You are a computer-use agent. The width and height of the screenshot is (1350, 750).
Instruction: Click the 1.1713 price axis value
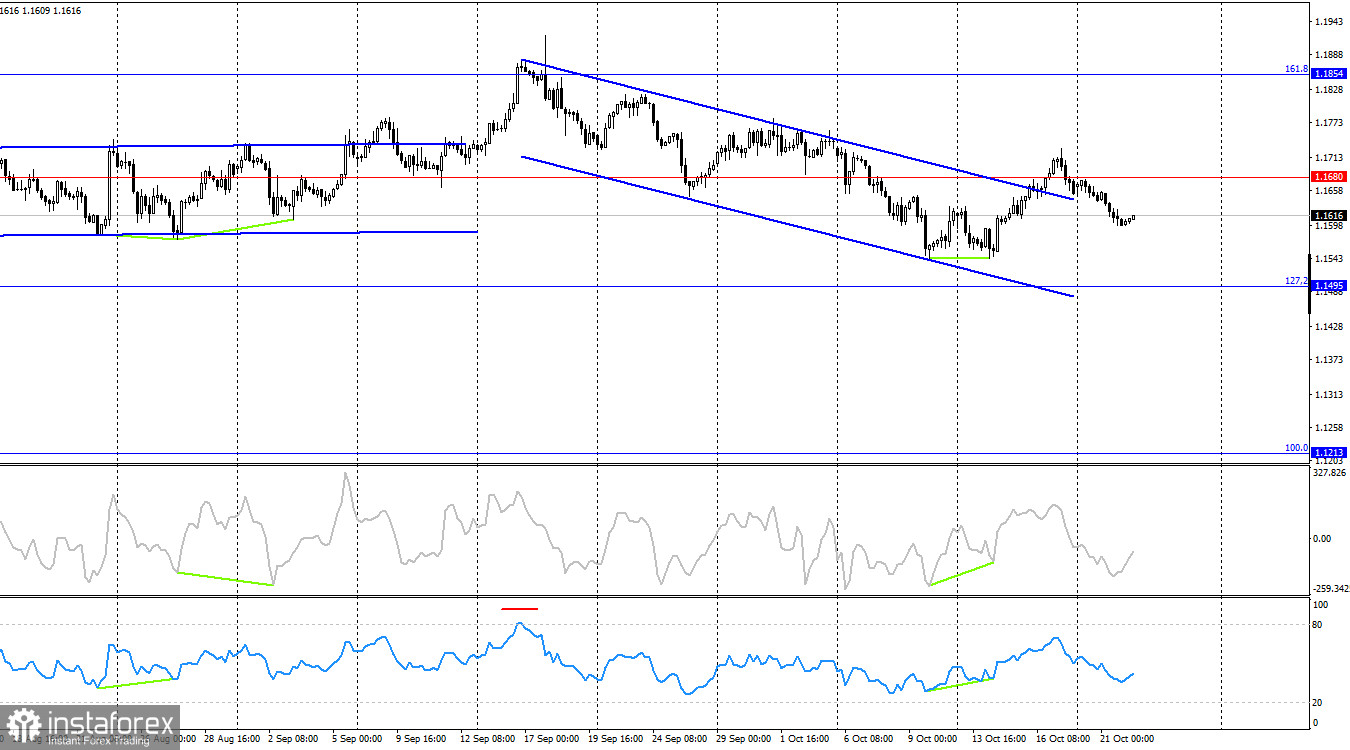[x=1328, y=158]
